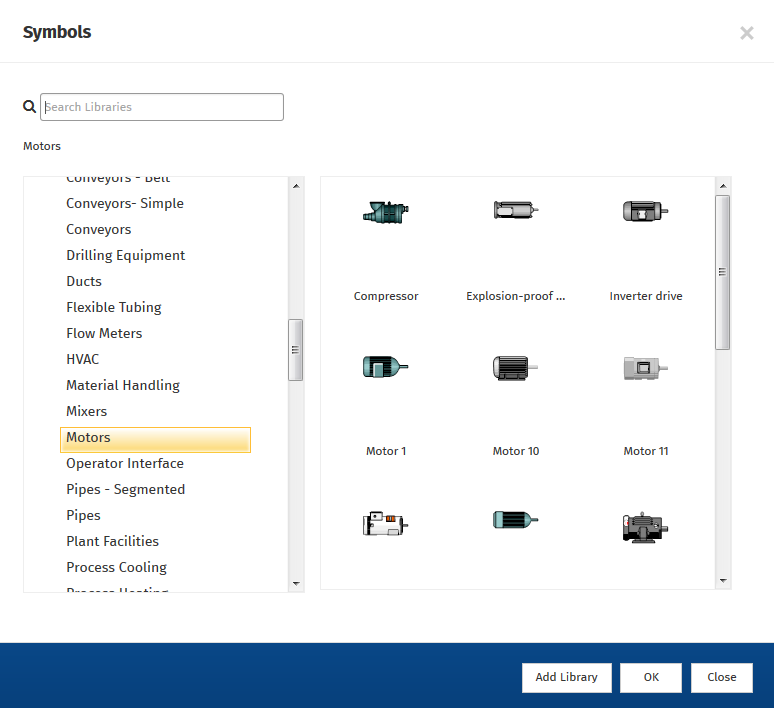Switch to the Pipes - Segmented library
The image size is (774, 708).
click(125, 489)
